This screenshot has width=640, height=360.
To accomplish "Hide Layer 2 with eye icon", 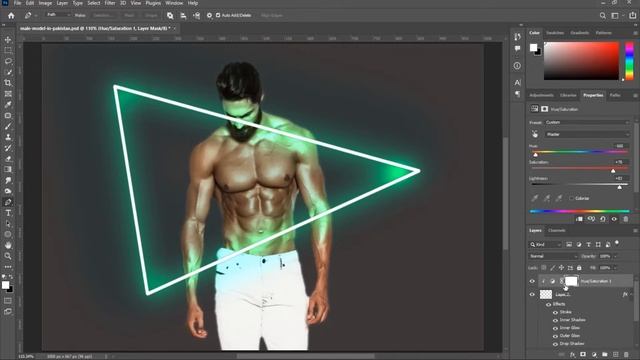I will click(x=532, y=294).
